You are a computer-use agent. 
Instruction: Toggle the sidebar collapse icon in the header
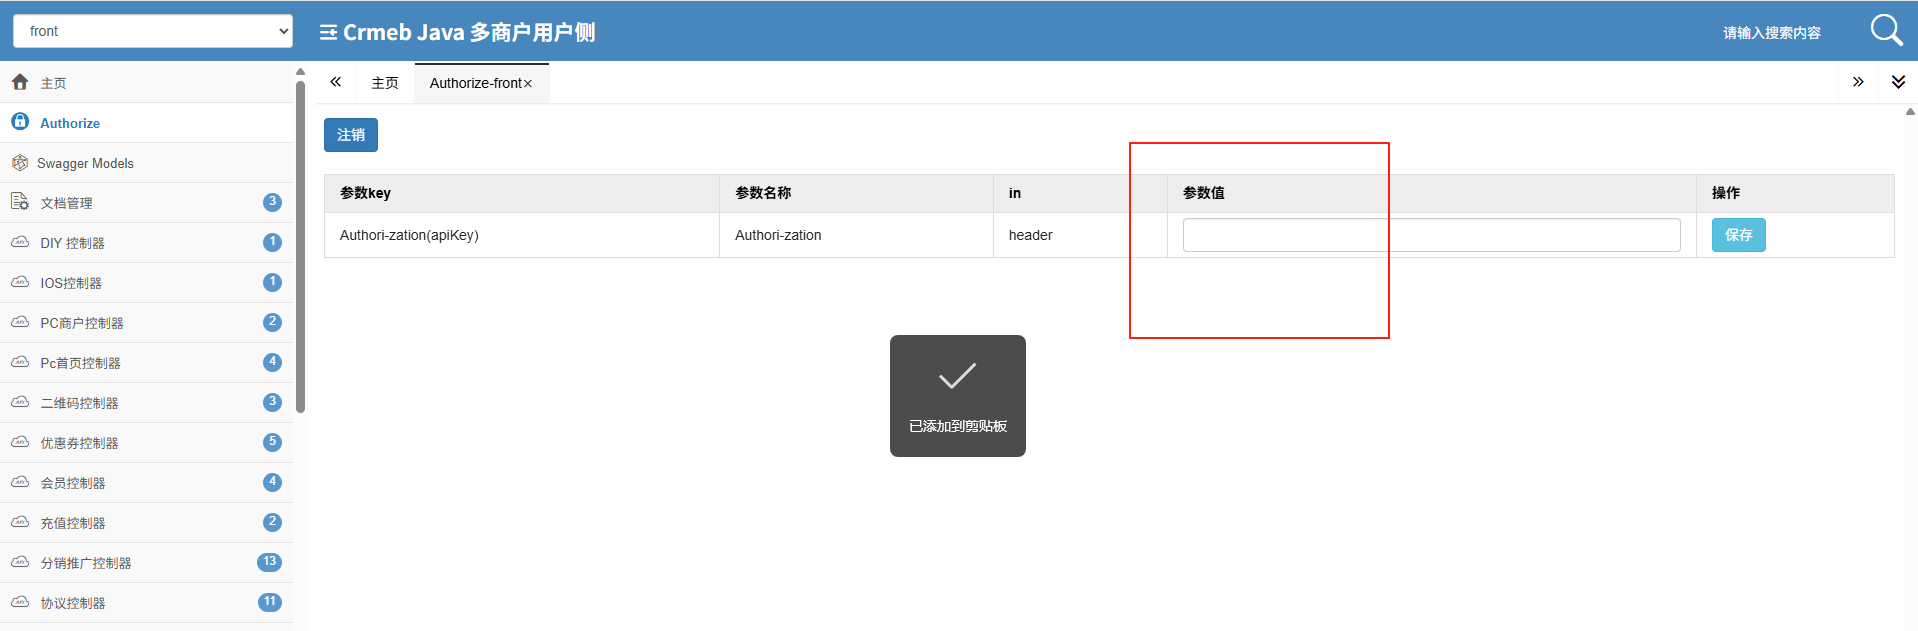pos(328,32)
